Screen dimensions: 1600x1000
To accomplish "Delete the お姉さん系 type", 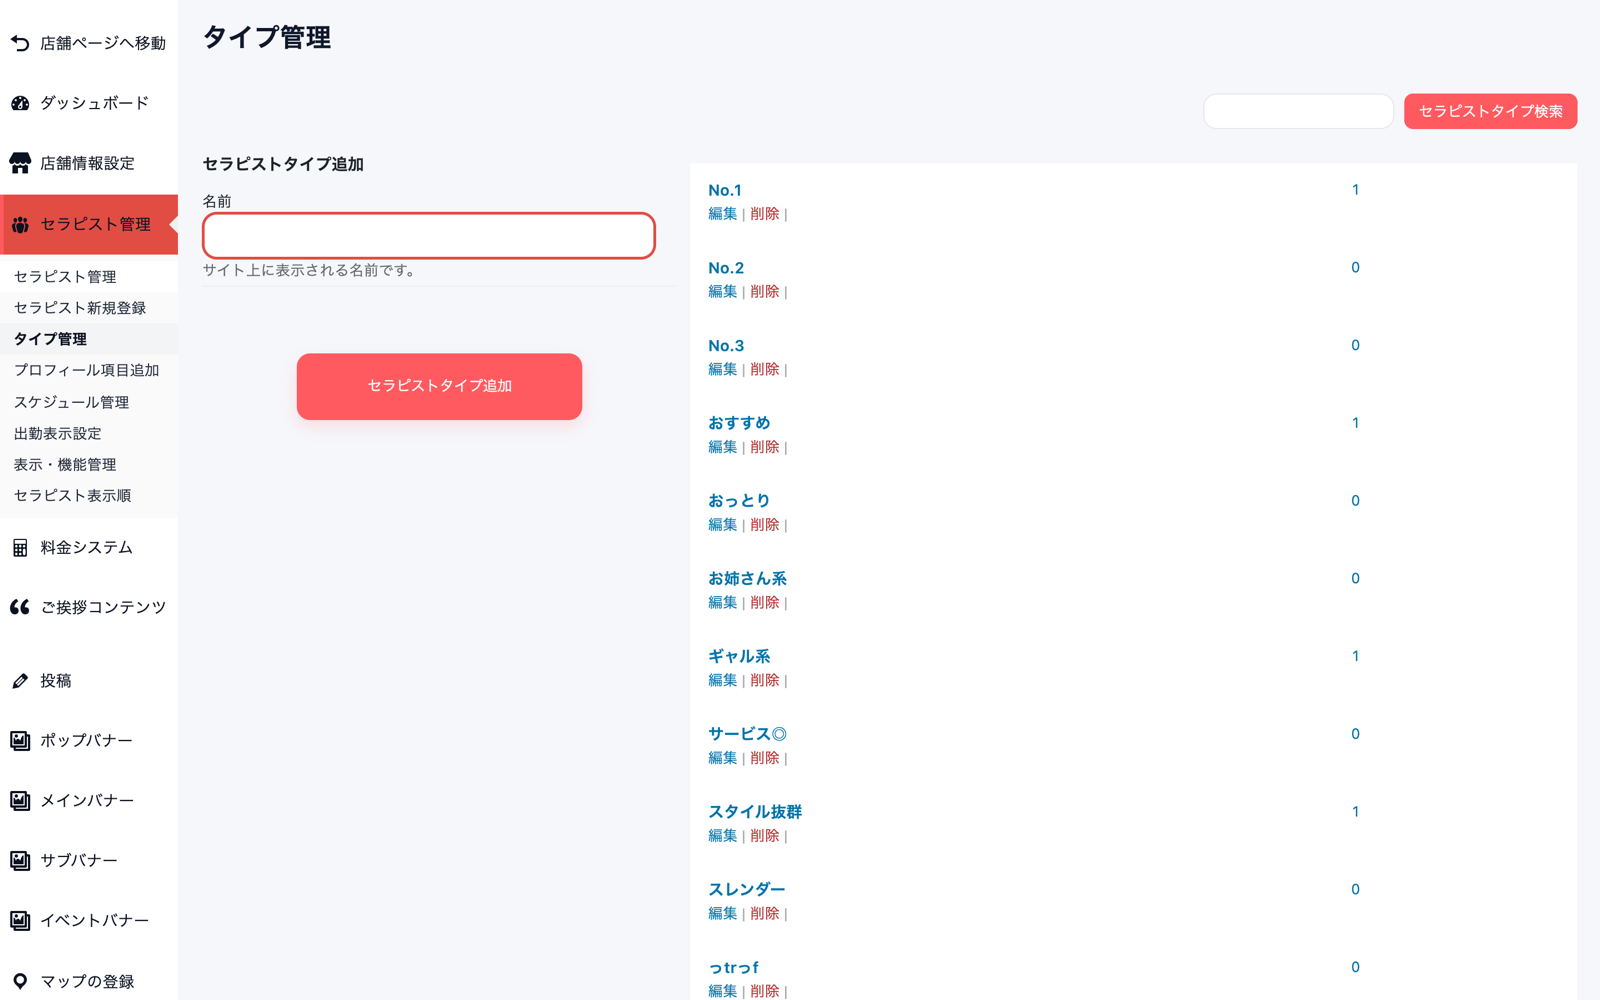I will [764, 603].
